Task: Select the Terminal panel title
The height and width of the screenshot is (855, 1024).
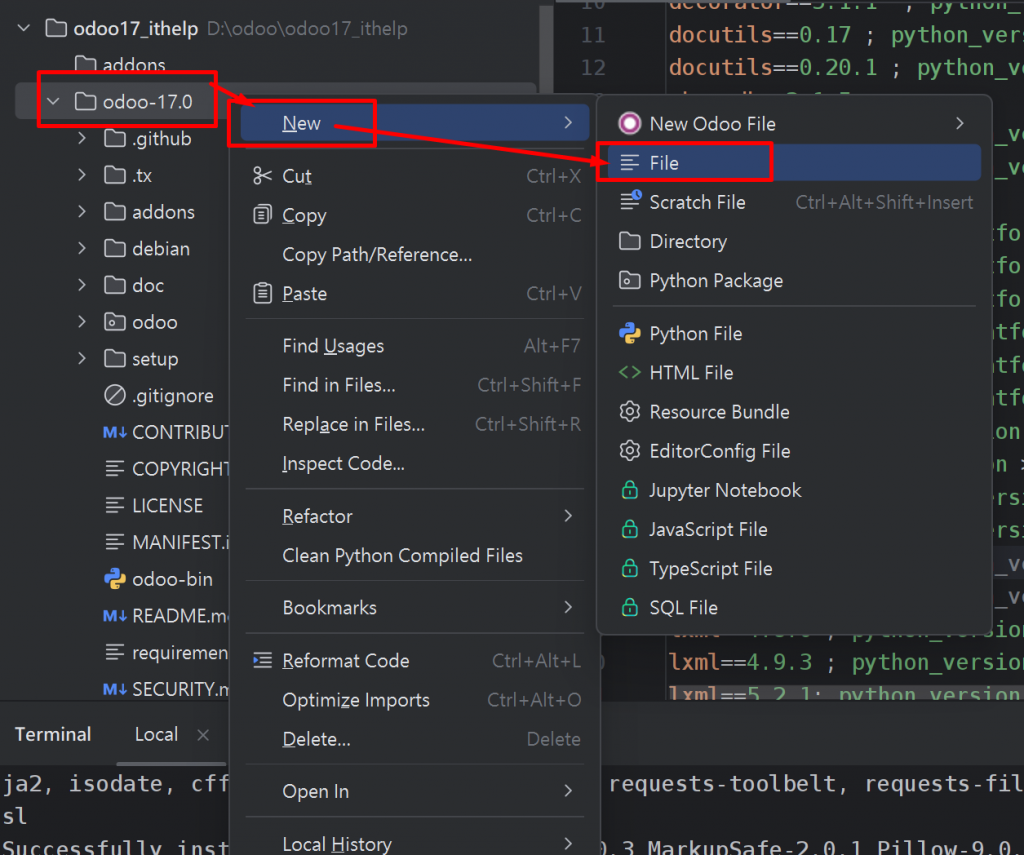Action: point(53,734)
